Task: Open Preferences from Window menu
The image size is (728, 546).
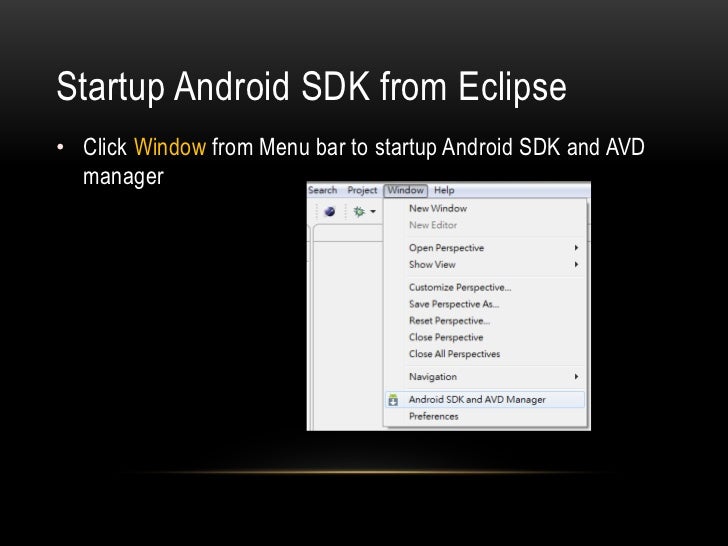Action: [485, 416]
